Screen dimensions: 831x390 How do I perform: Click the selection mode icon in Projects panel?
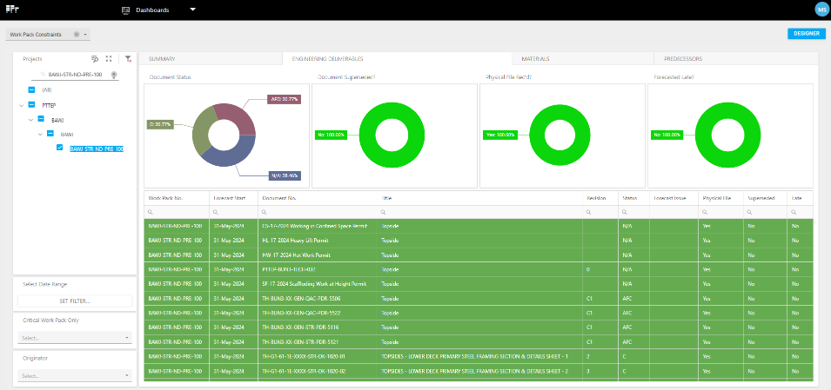95,59
